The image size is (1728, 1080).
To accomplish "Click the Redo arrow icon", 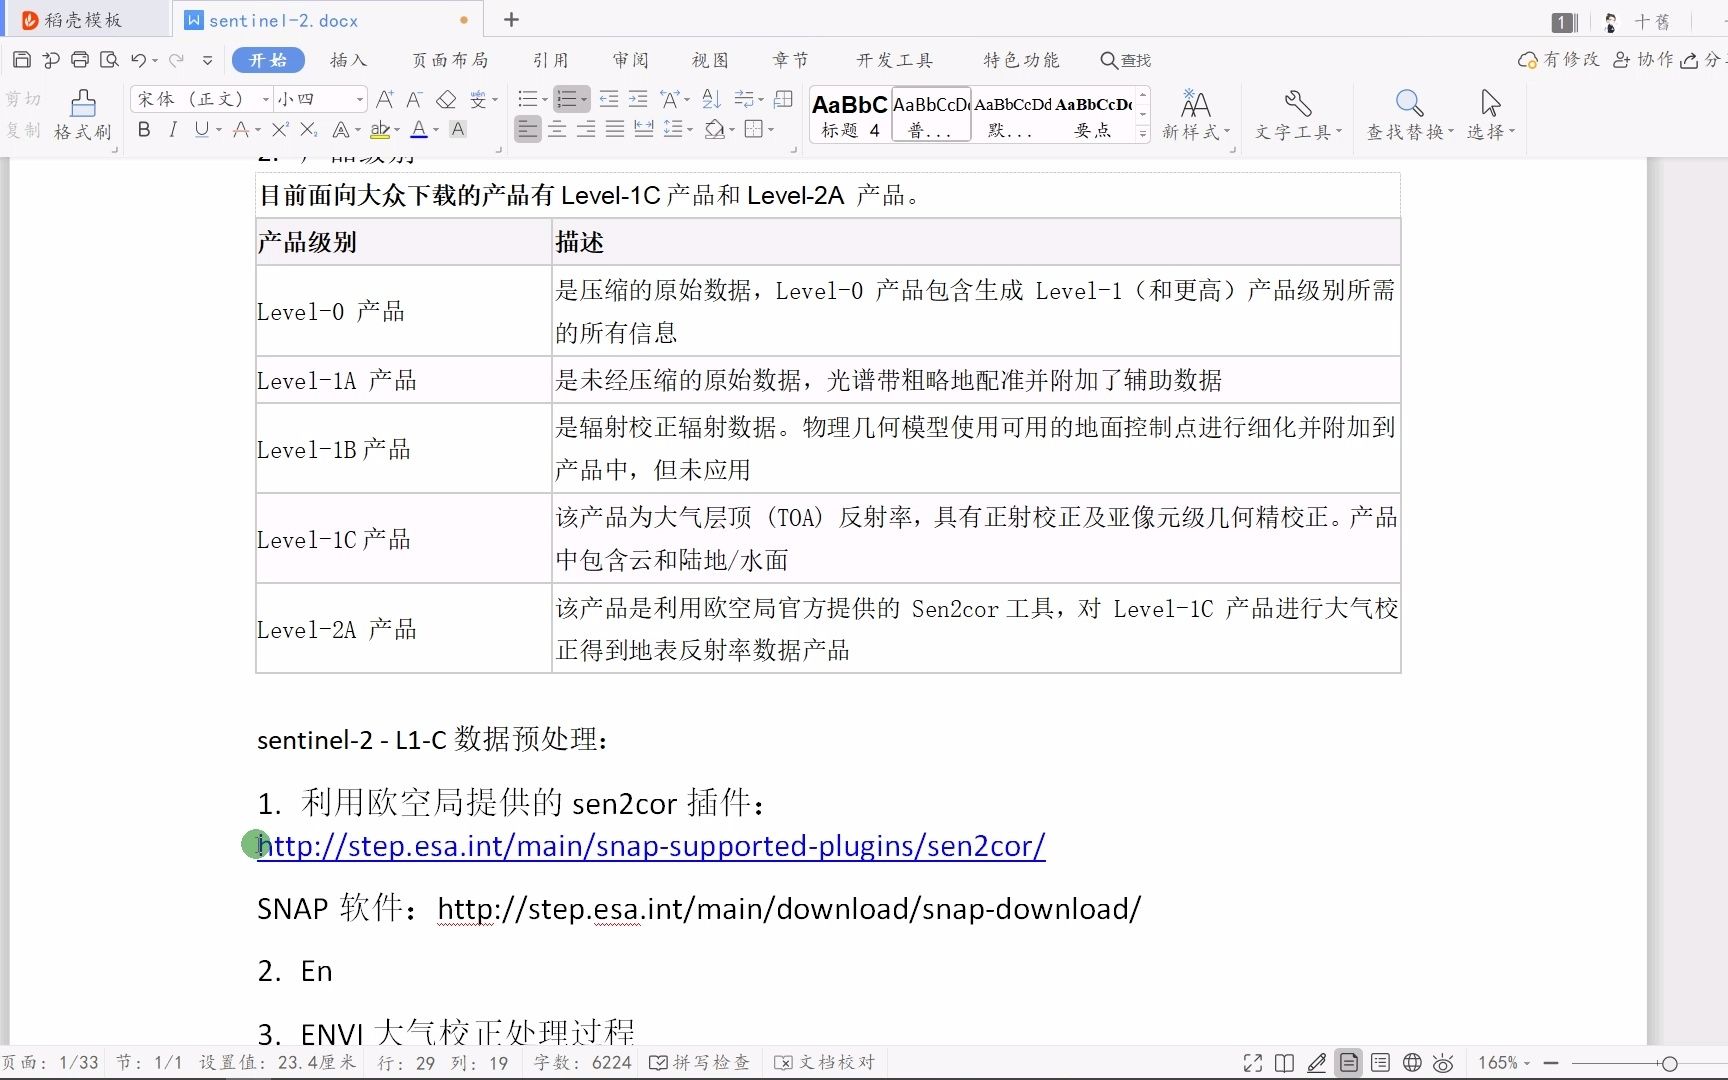I will [176, 60].
